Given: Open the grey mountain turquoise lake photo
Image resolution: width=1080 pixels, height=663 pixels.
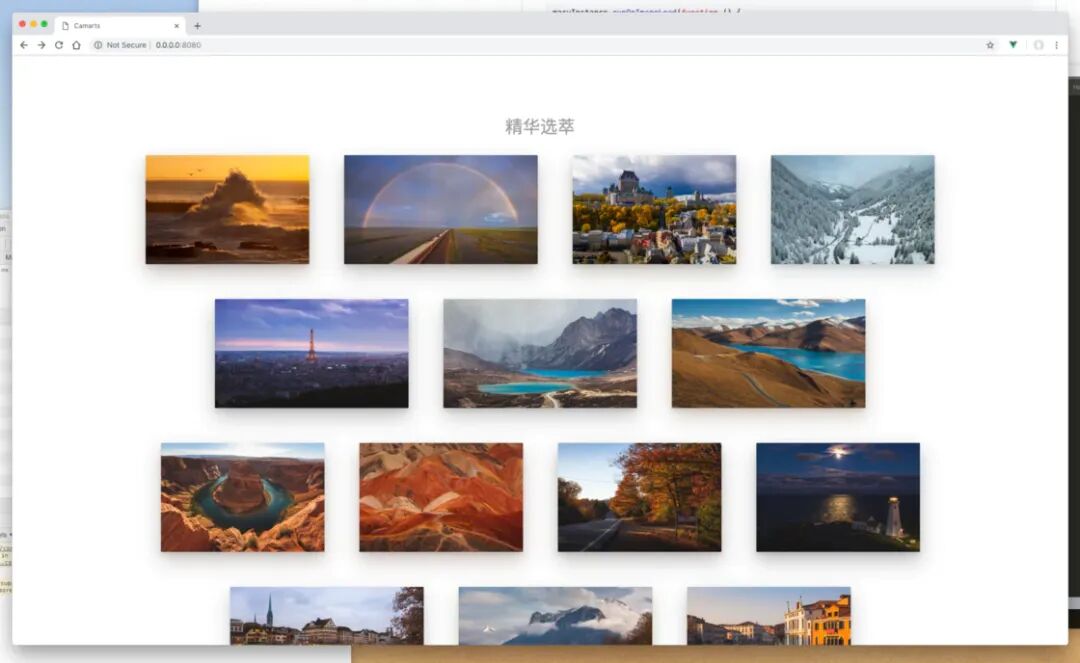Looking at the screenshot, I should point(540,353).
